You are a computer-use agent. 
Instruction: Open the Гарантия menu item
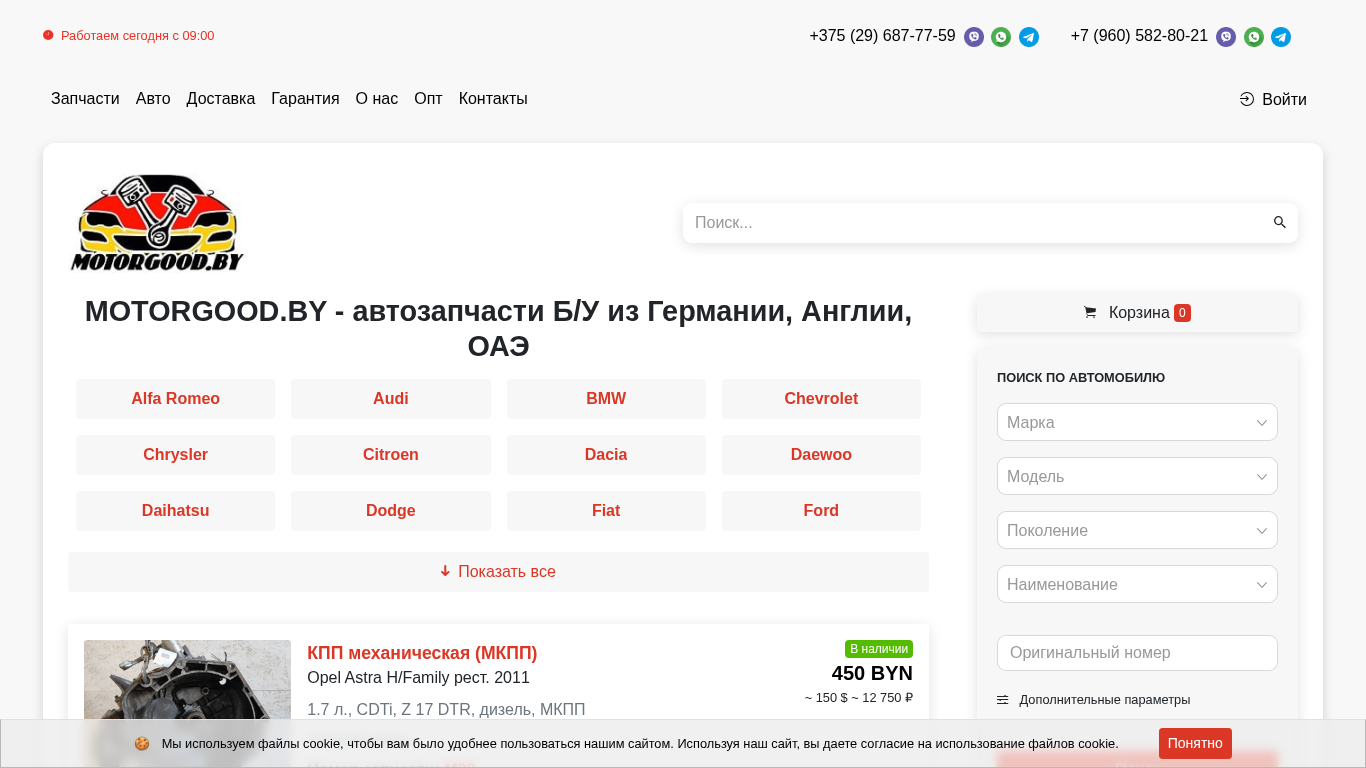[x=305, y=99]
